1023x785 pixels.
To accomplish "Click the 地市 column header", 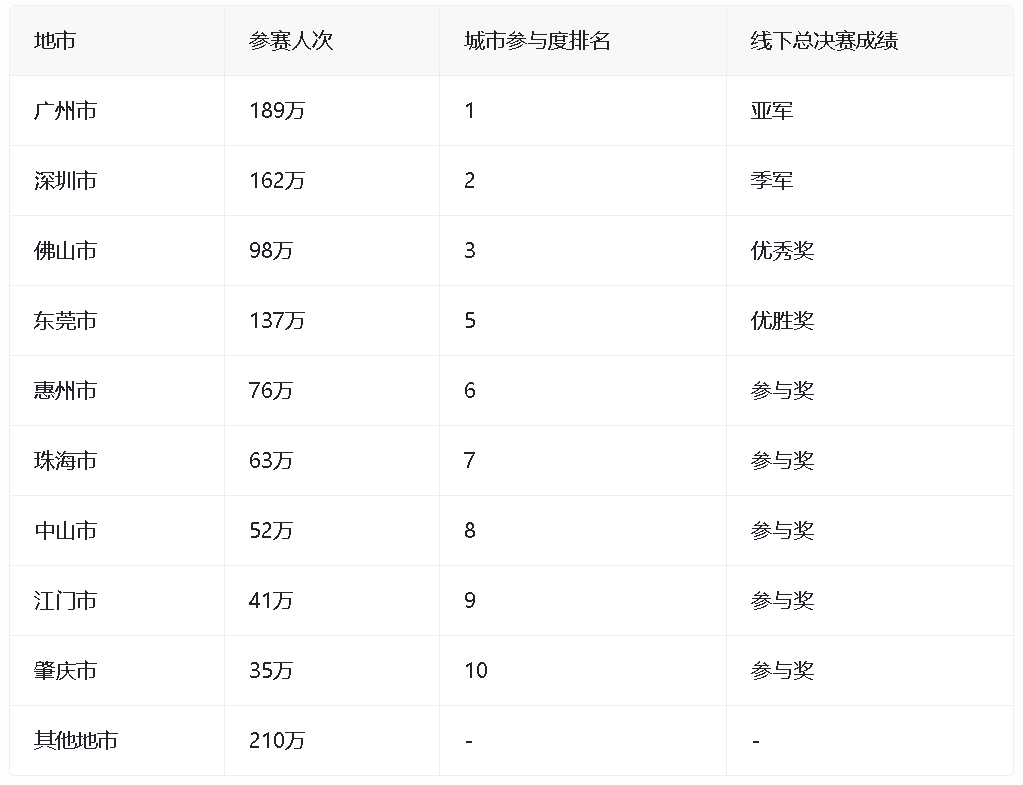I will point(55,41).
